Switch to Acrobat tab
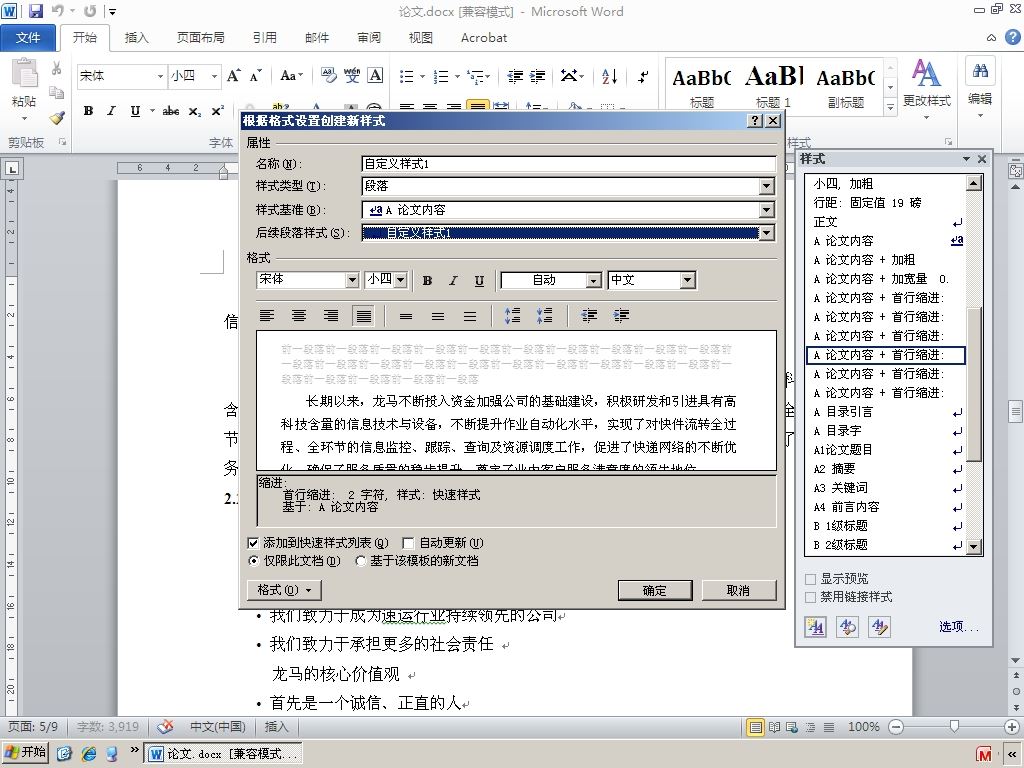The image size is (1024, 768). click(484, 38)
